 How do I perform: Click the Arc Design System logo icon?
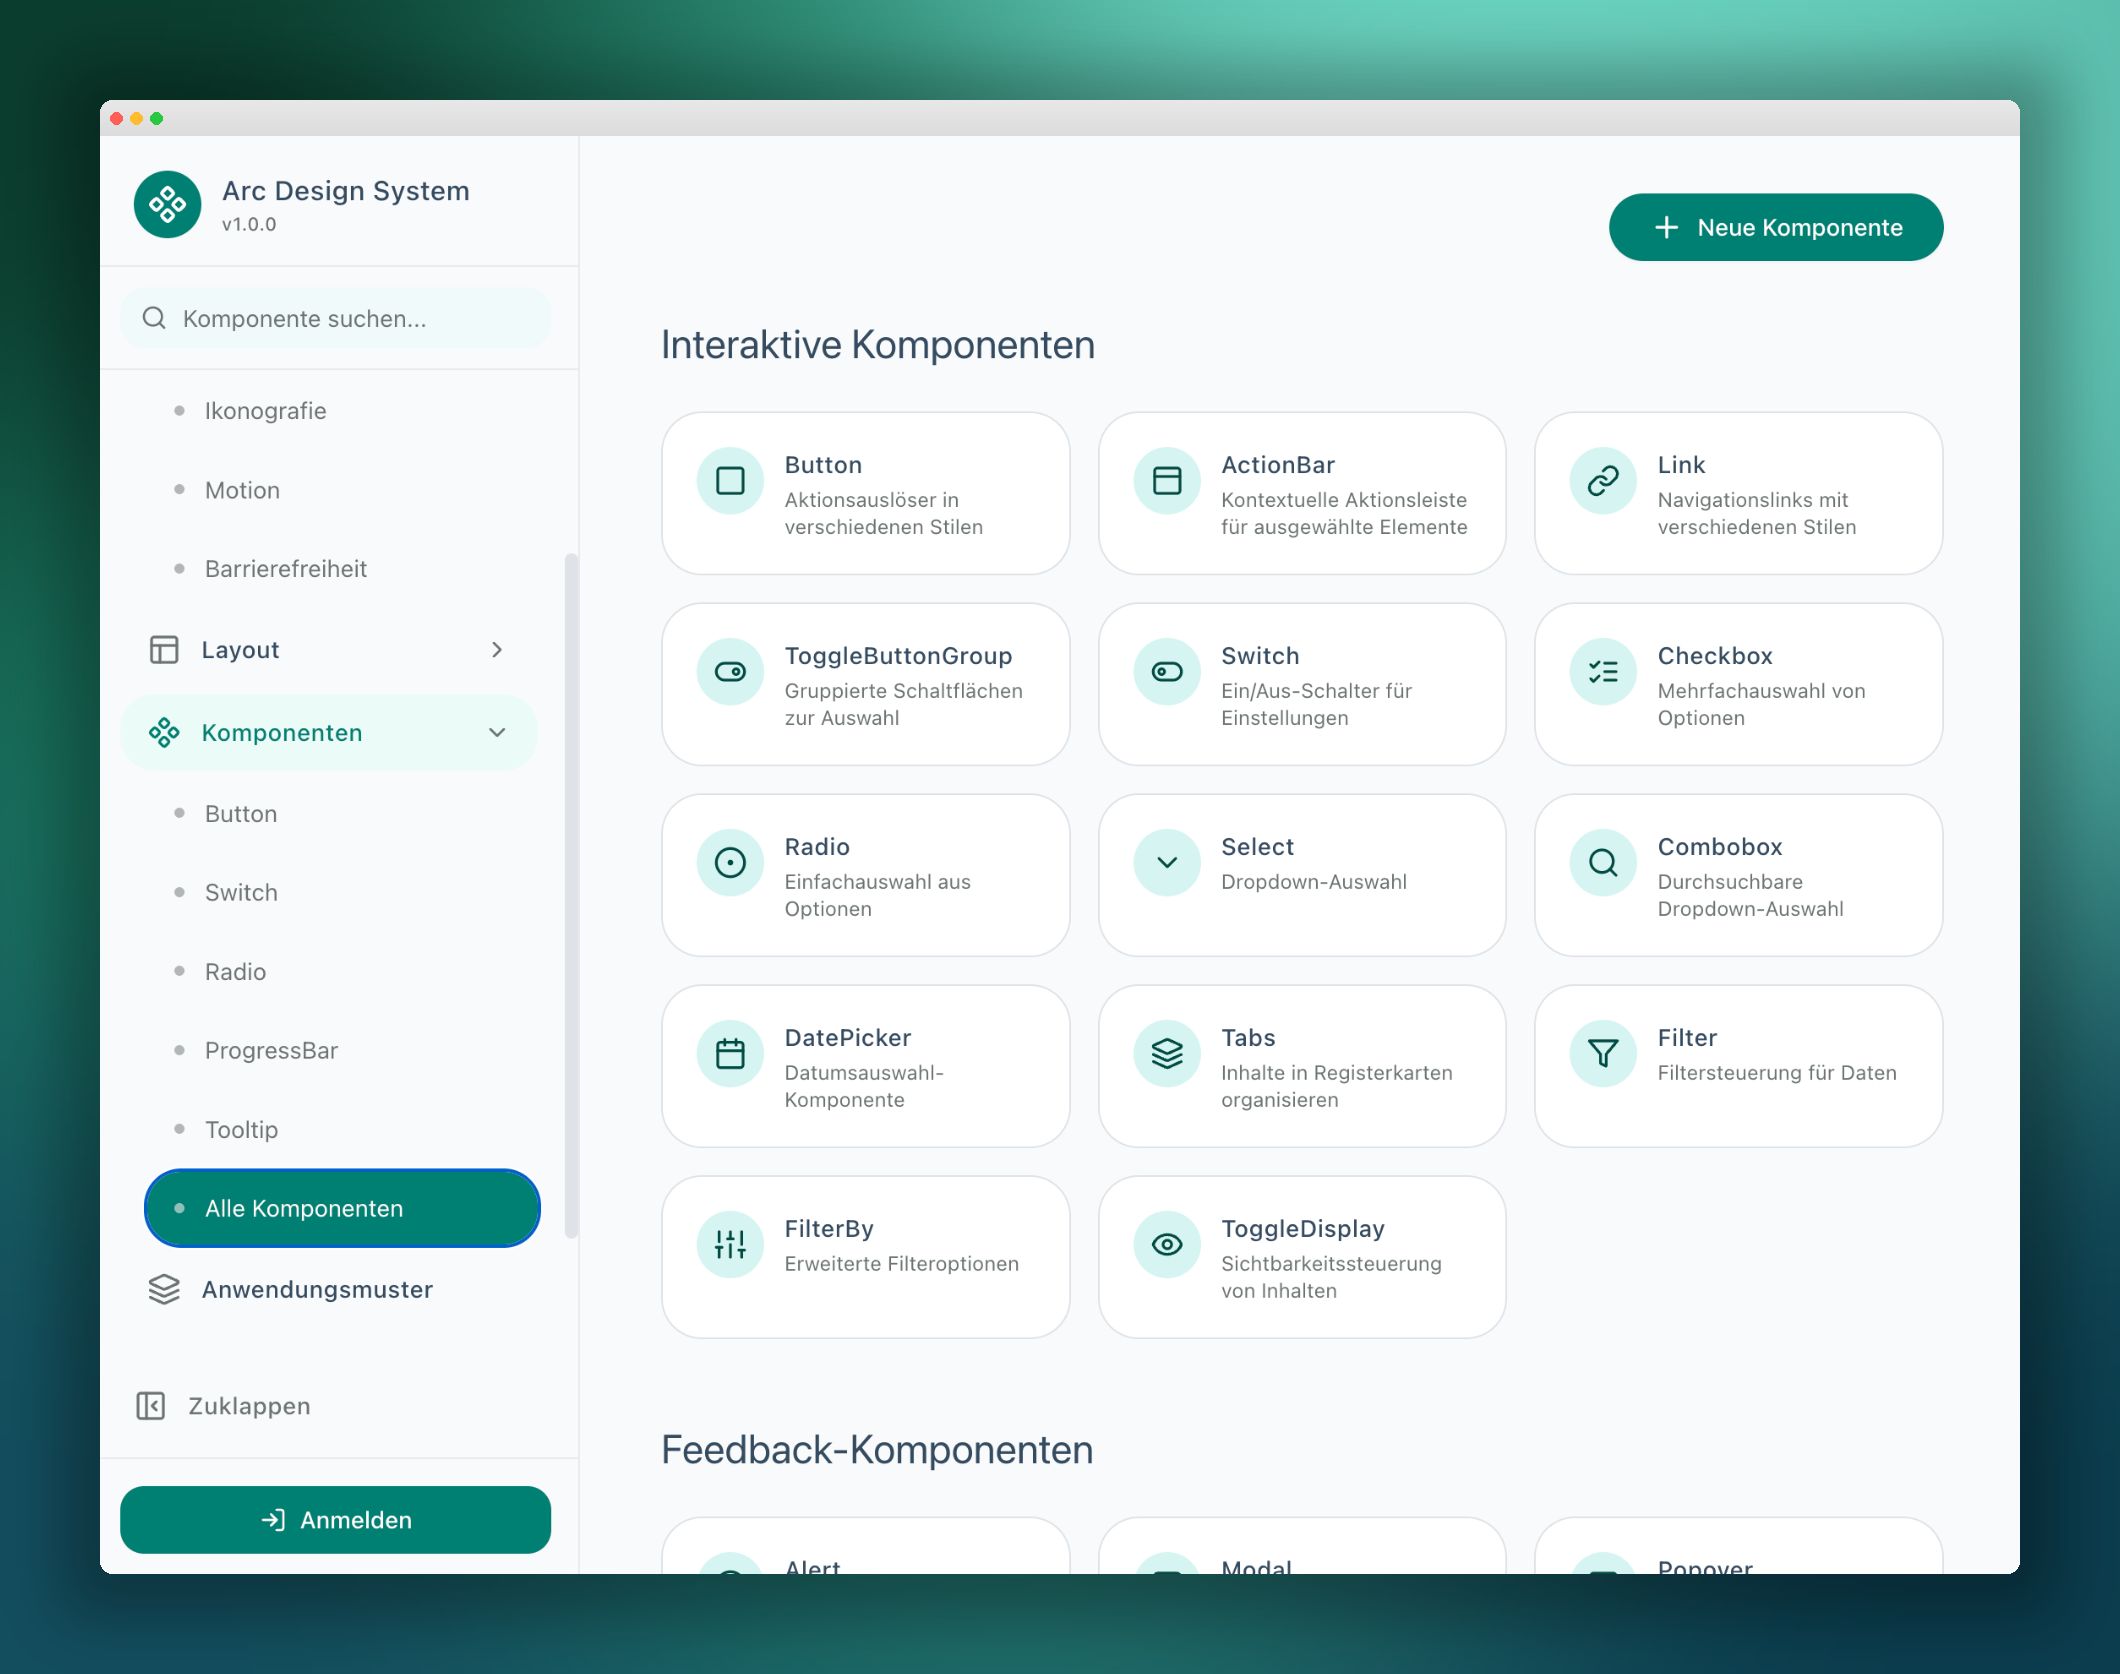click(x=167, y=204)
